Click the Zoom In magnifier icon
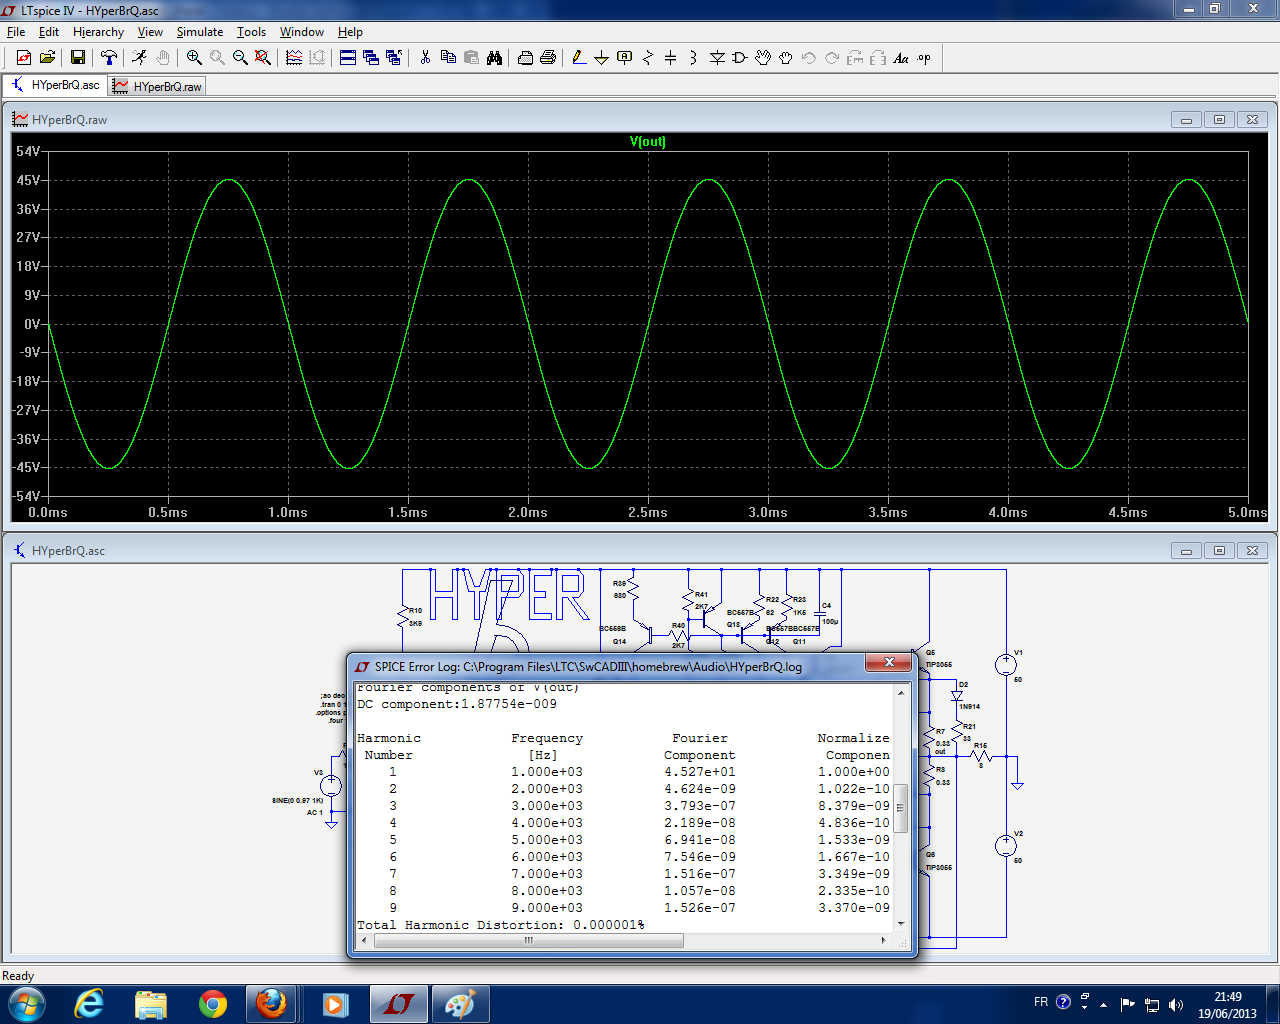1280x1024 pixels. click(194, 58)
